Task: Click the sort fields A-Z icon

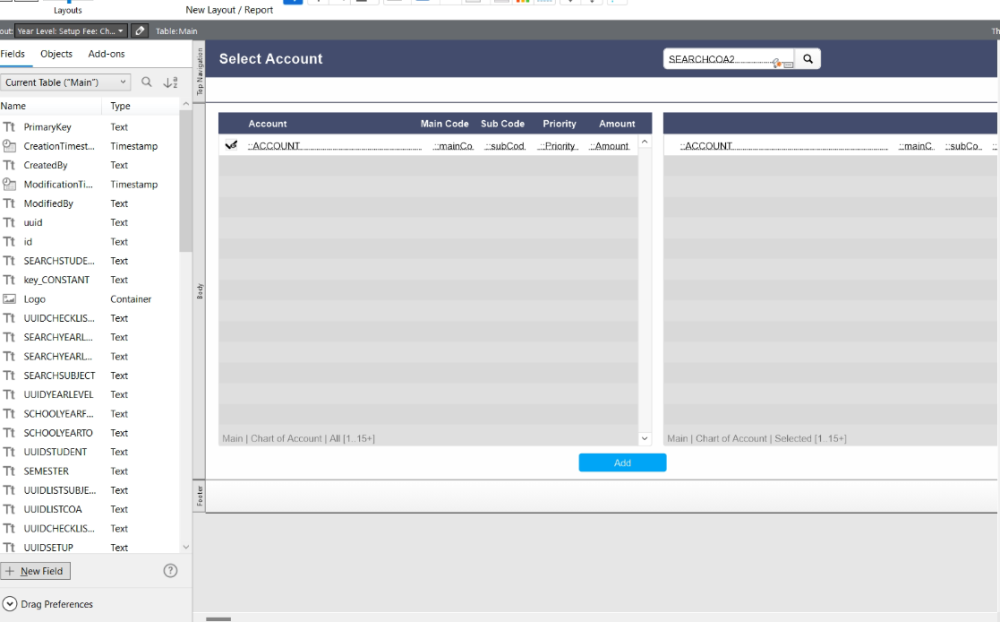Action: 170,83
